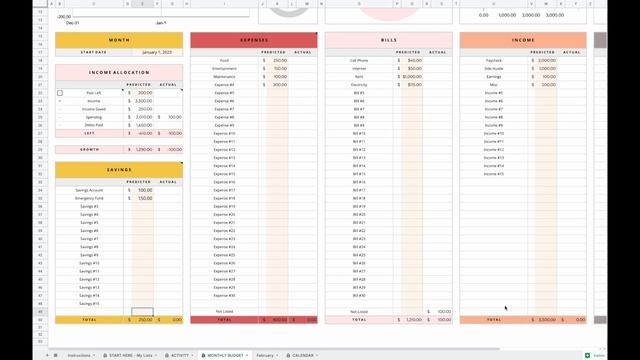This screenshot has height=360, width=640.
Task: Click the MONTH section header
Action: click(x=119, y=40)
